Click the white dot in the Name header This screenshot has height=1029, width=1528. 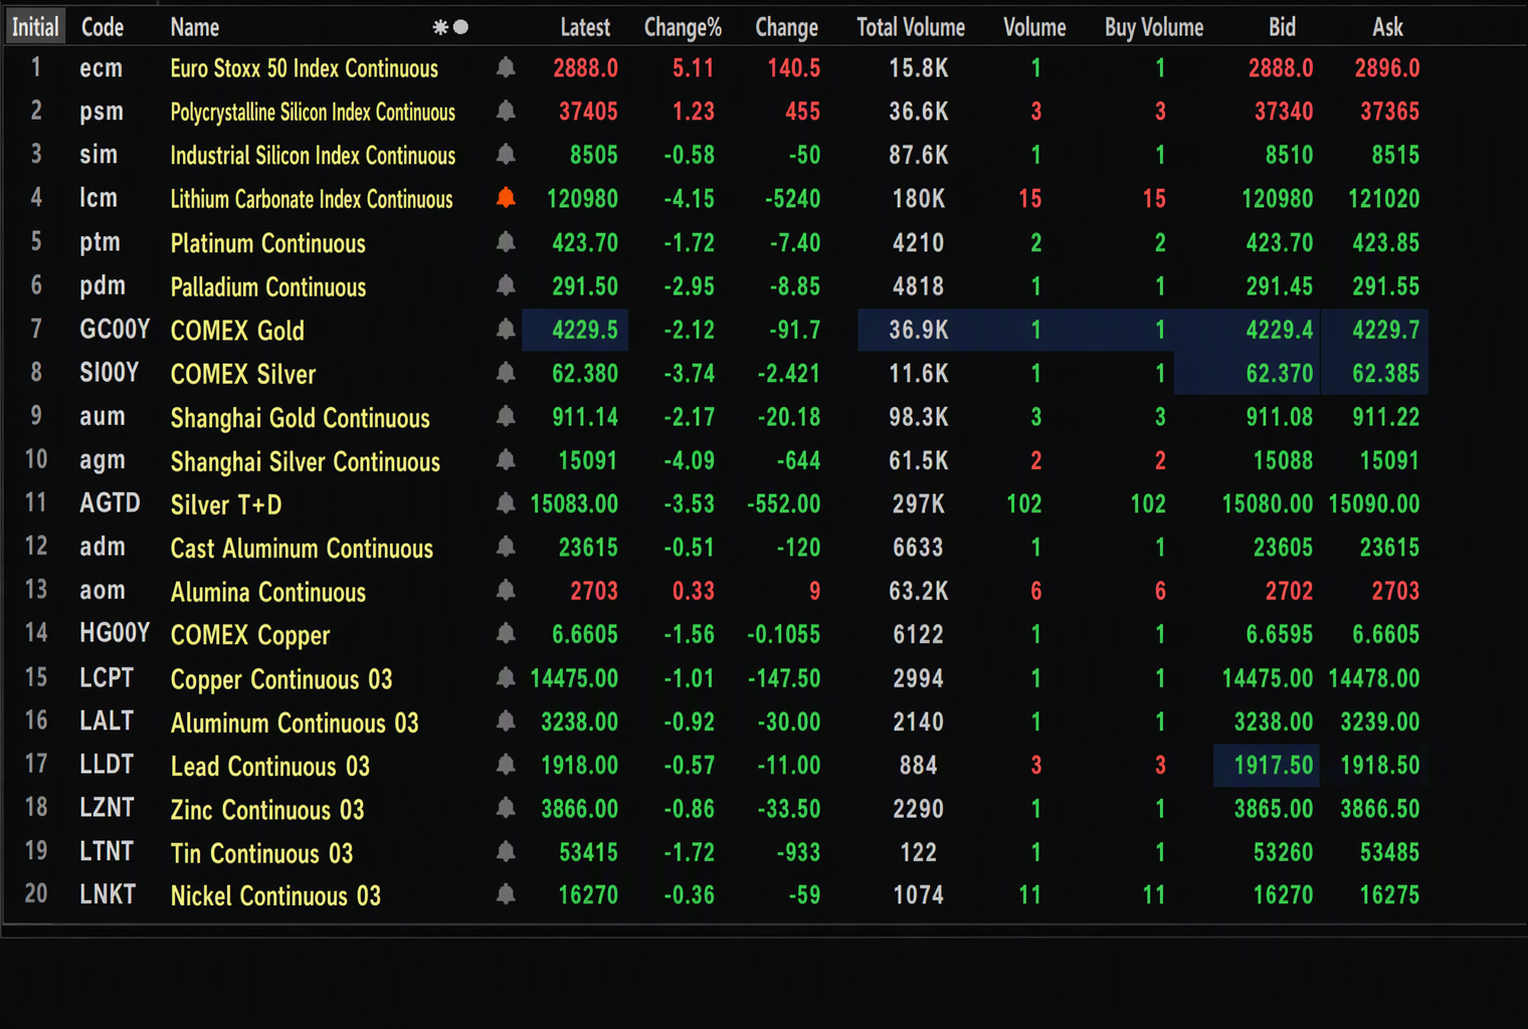click(x=461, y=27)
